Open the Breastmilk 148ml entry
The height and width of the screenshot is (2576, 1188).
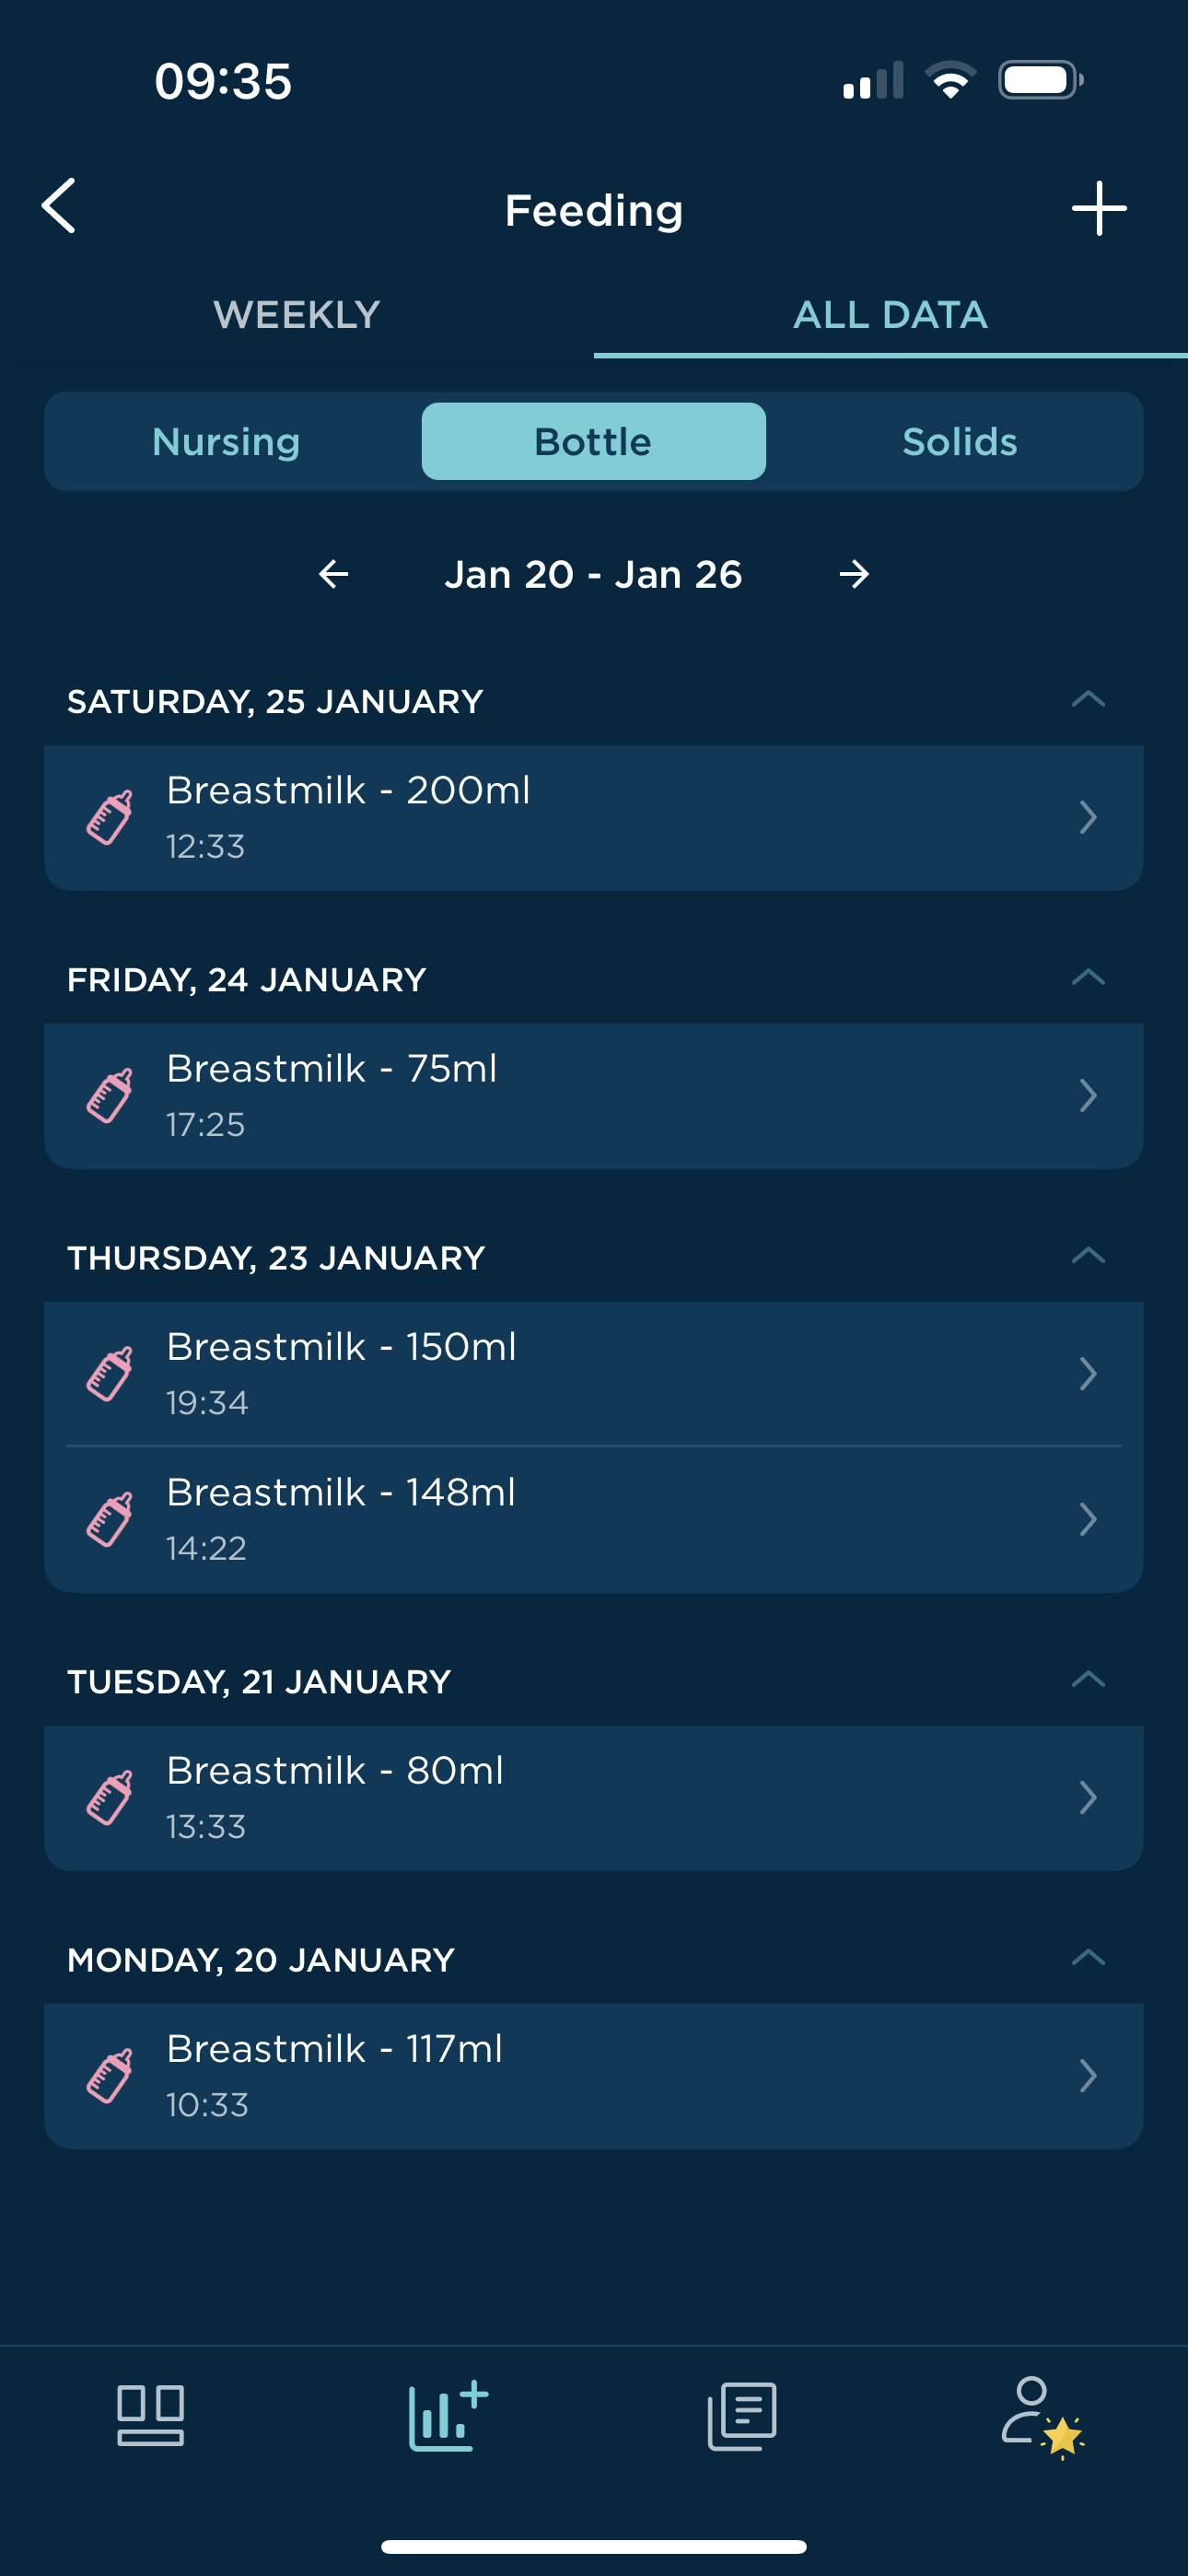click(594, 1519)
